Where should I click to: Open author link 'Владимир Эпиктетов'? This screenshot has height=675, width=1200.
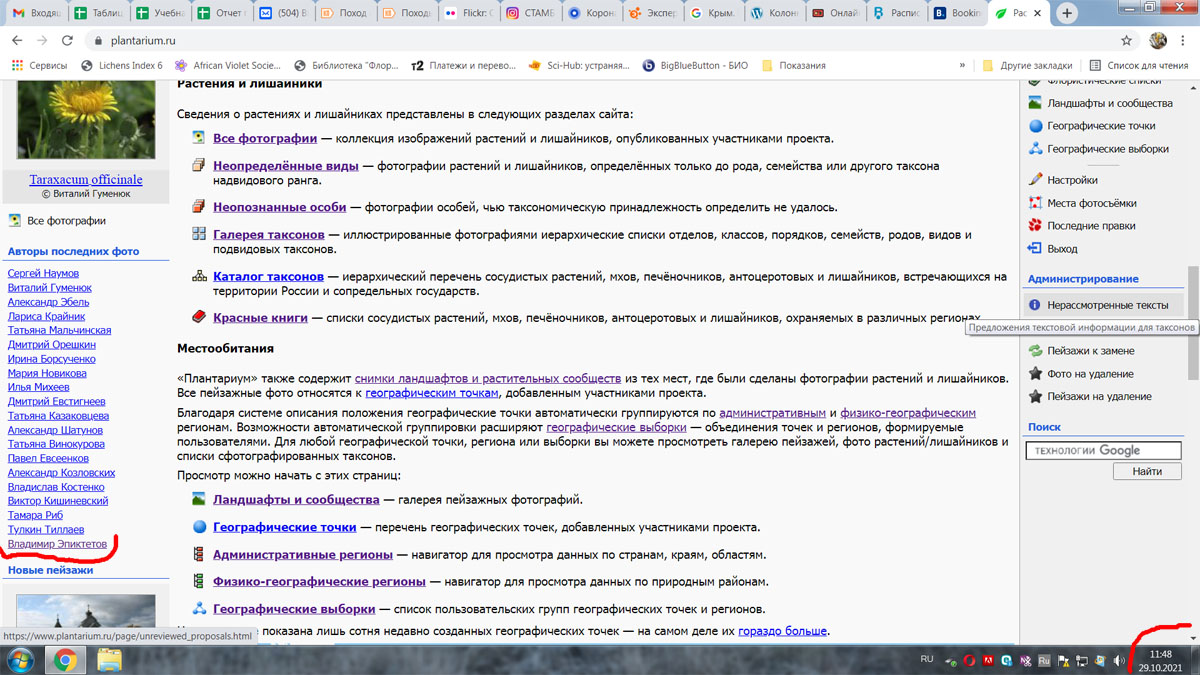tap(57, 544)
